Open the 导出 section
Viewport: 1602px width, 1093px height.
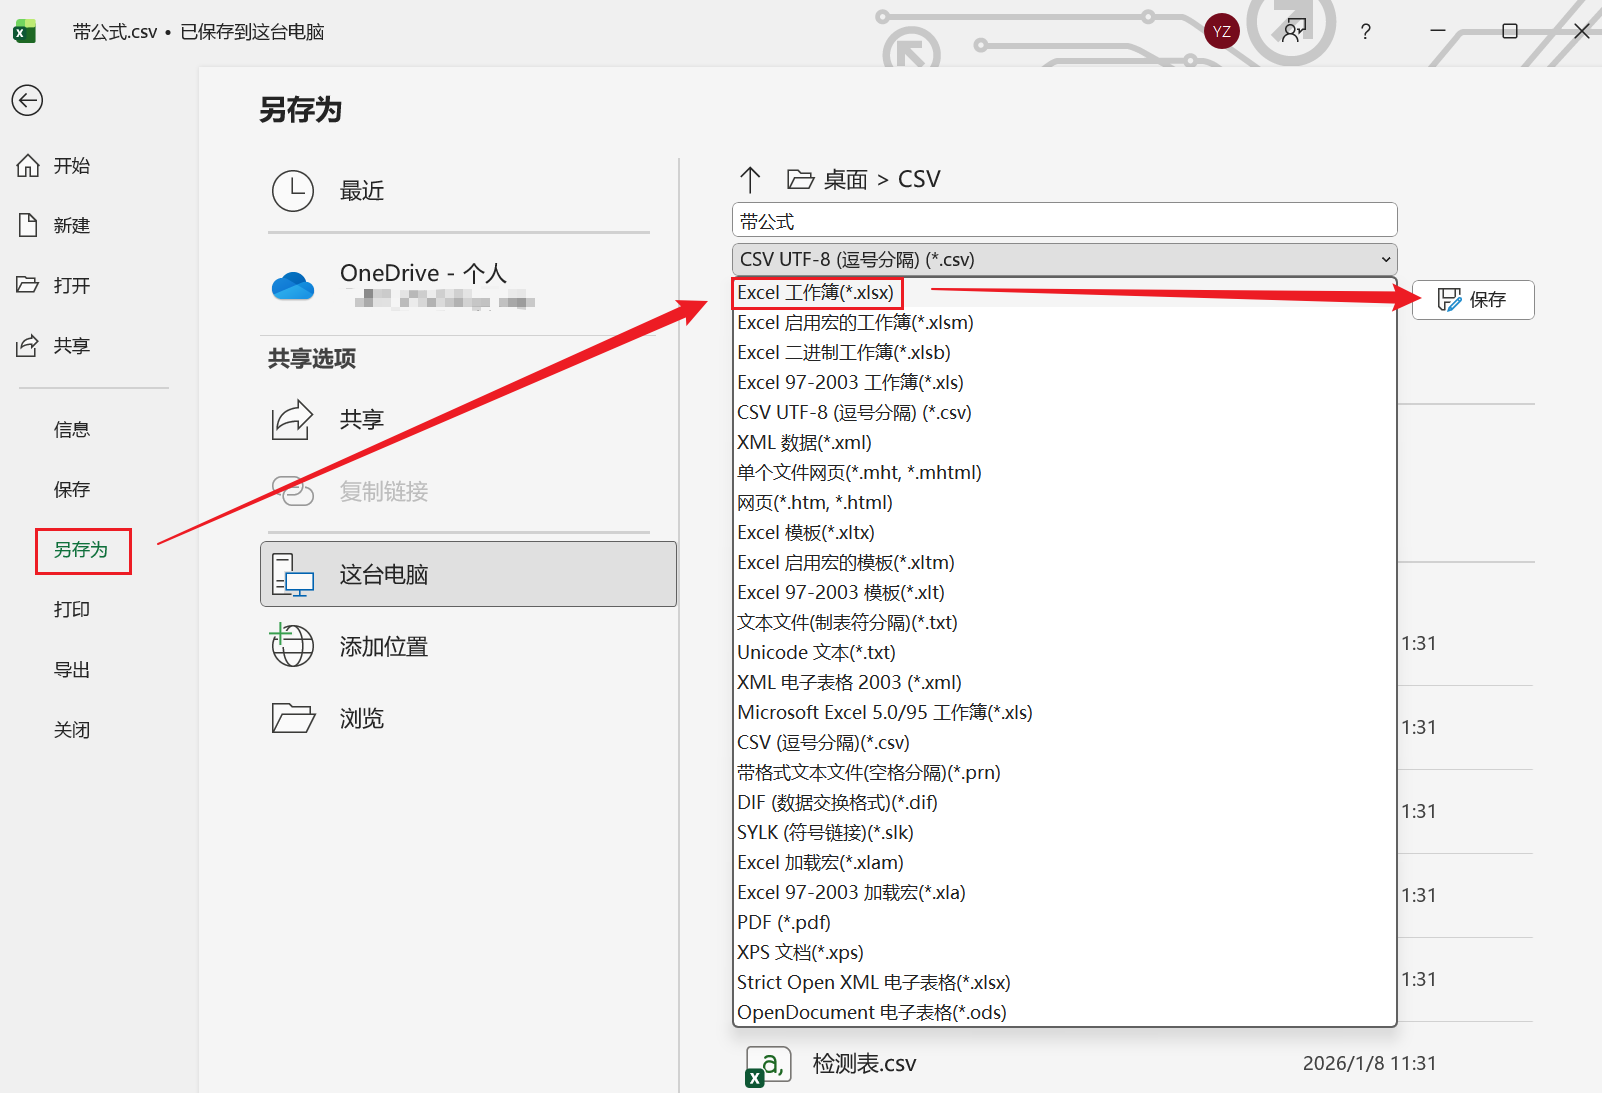pos(71,669)
